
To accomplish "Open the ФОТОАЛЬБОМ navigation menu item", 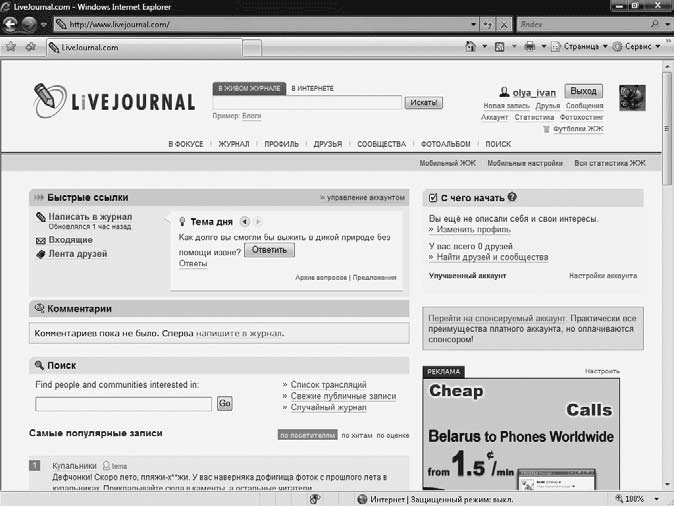I will 445,144.
